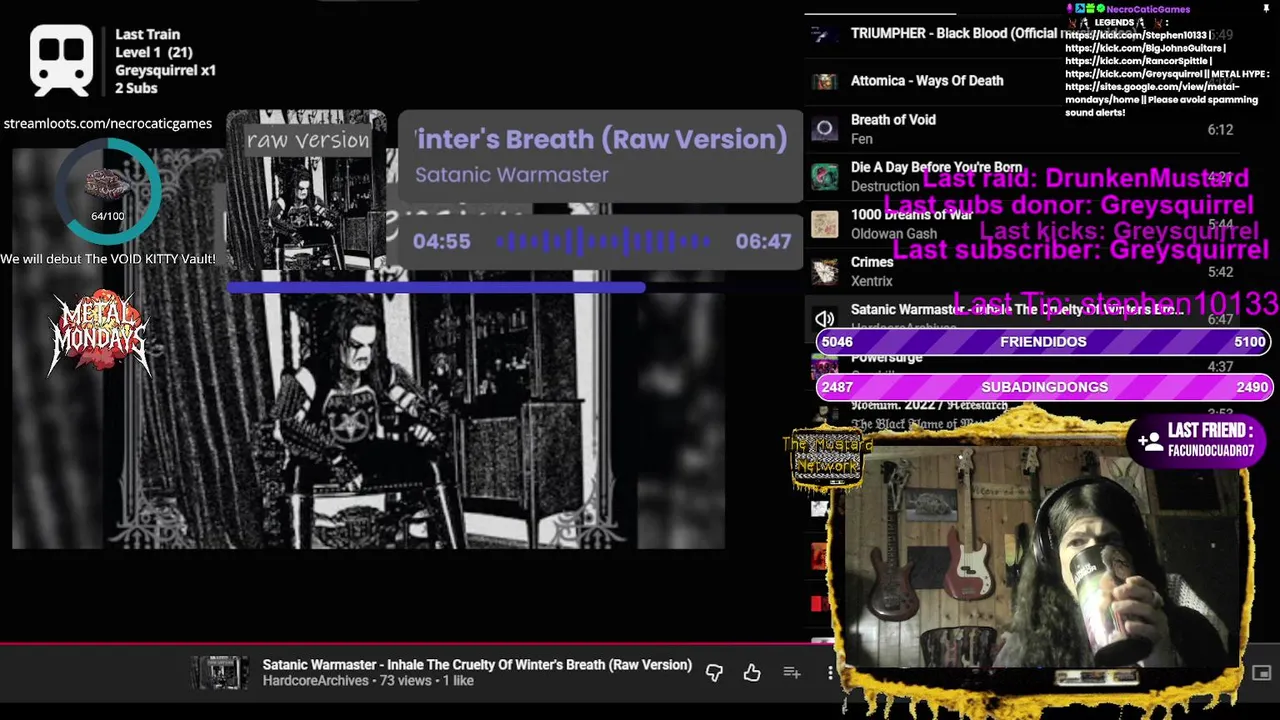Click the Mustard Network badge
Screen dimensions: 1280x720
pos(827,459)
